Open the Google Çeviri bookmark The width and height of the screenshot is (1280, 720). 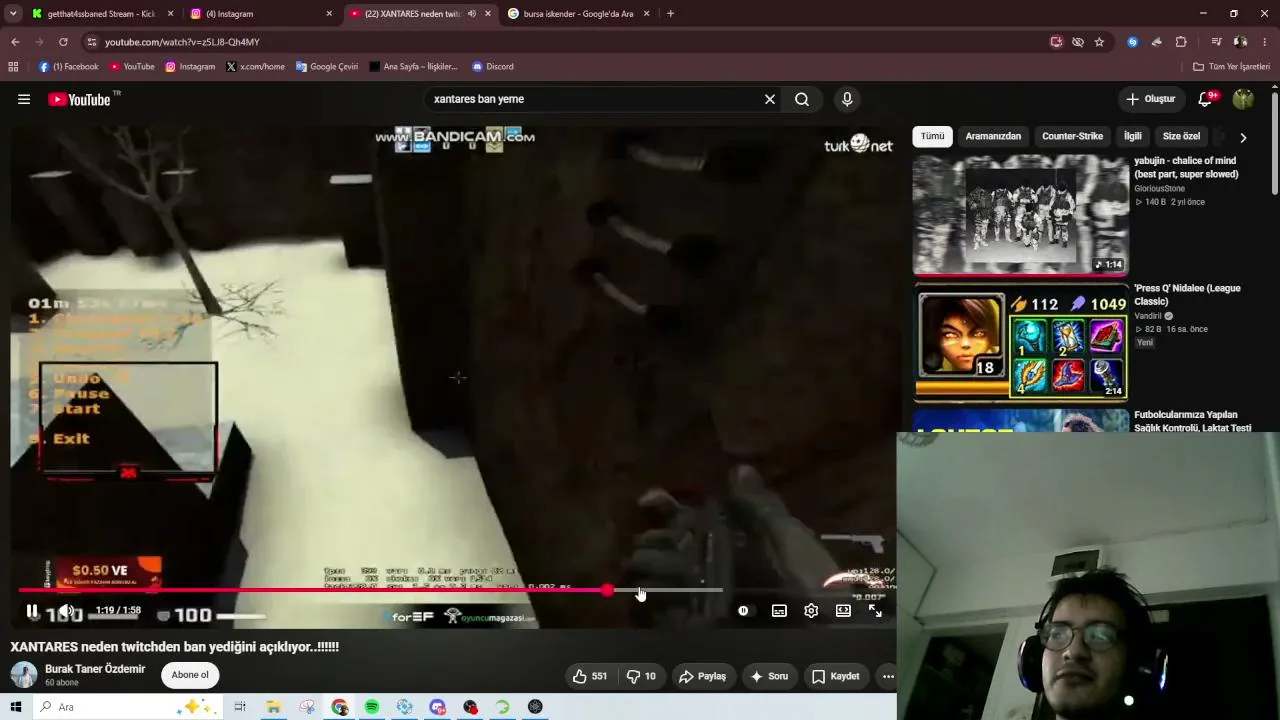pyautogui.click(x=327, y=67)
